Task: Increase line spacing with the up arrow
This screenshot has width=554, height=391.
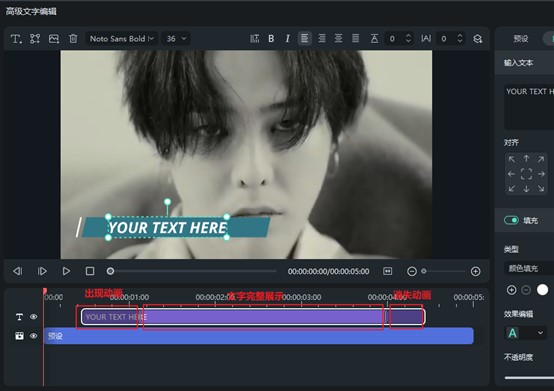Action: [x=408, y=36]
